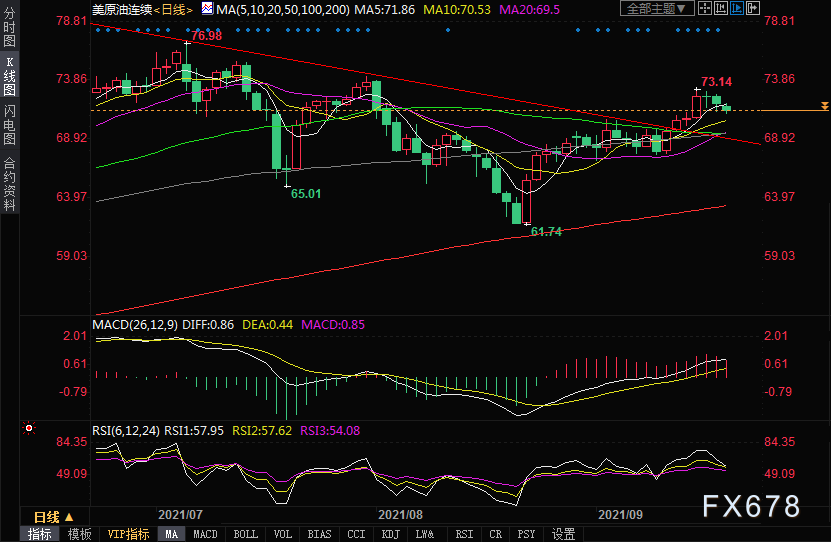Click the 73.14 recent high label
The image size is (831, 542).
click(717, 82)
